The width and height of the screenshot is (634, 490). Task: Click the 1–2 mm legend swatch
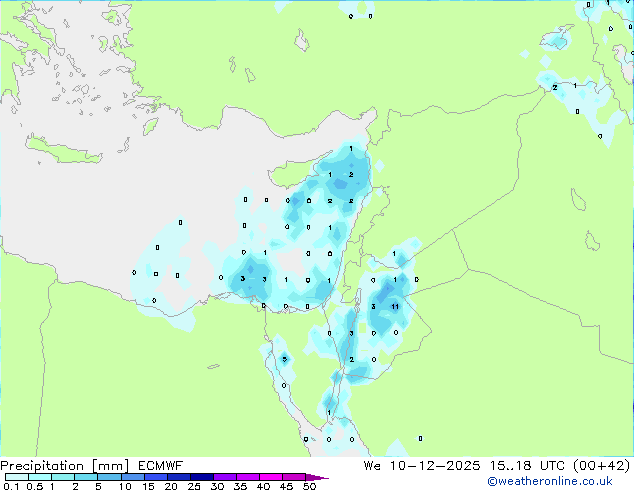pos(63,477)
